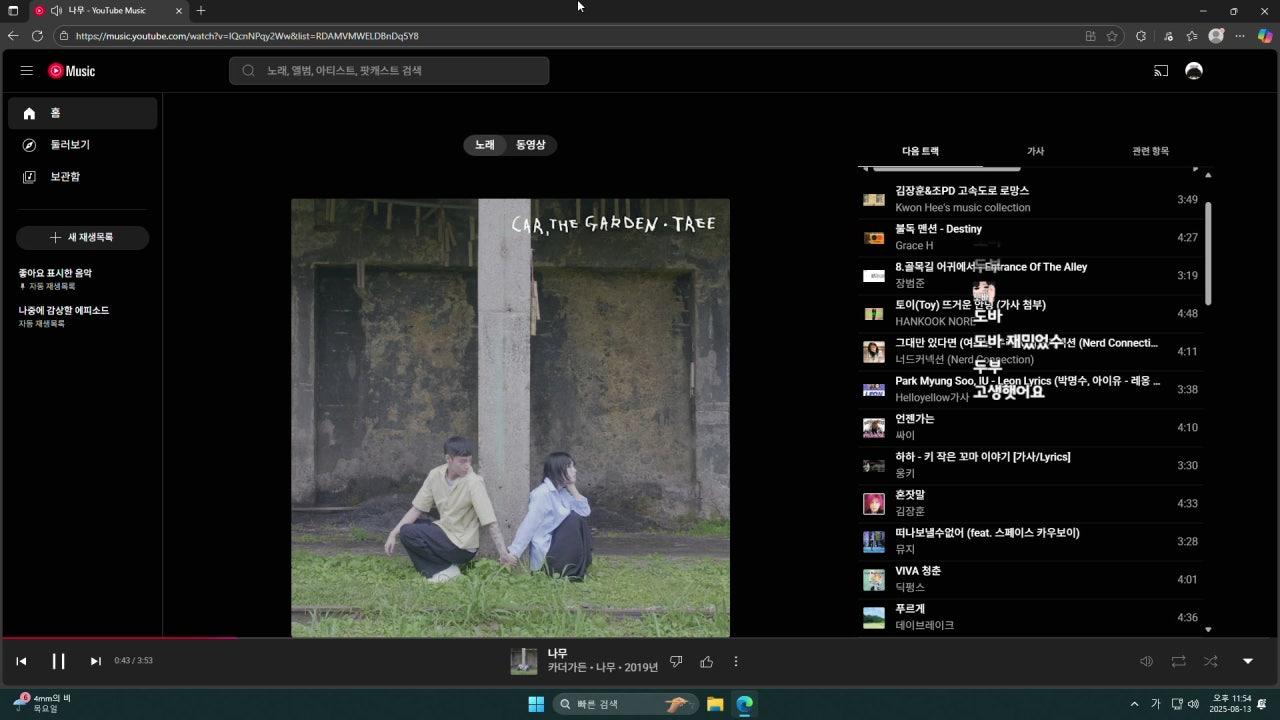Open the browser favorites list icon
Image resolution: width=1280 pixels, height=720 pixels.
pyautogui.click(x=1192, y=36)
